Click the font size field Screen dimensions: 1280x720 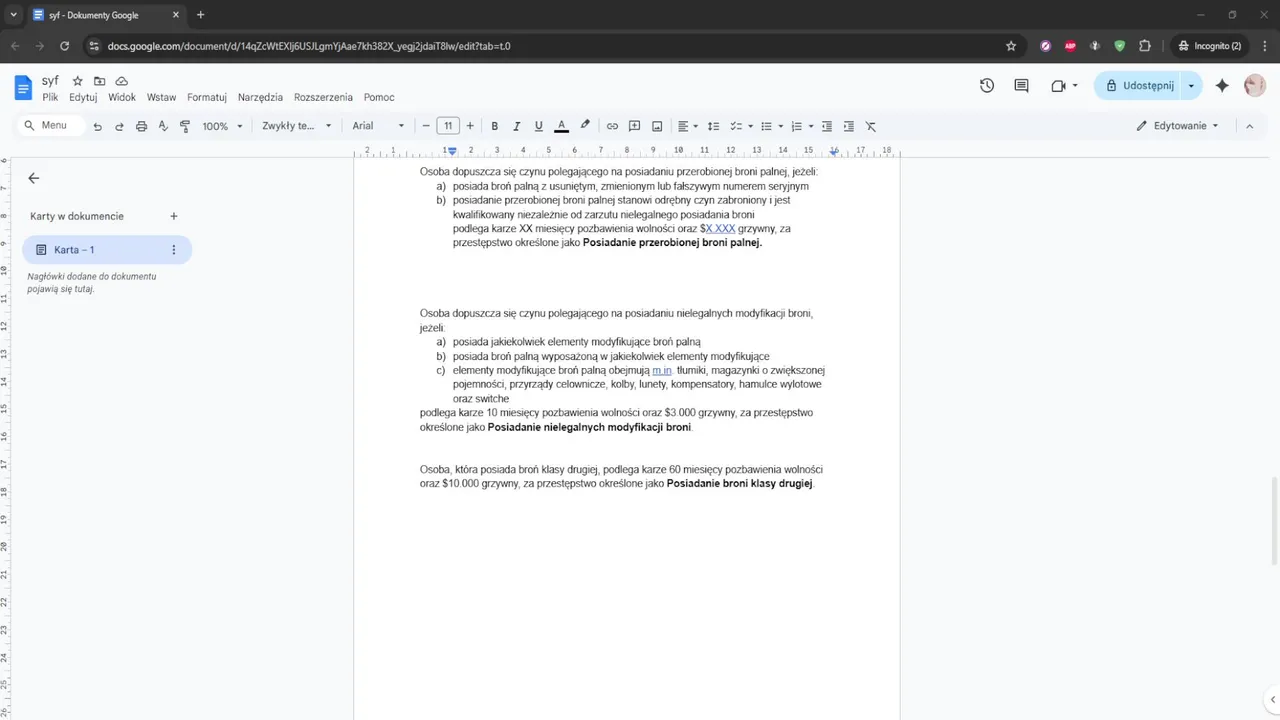(x=448, y=126)
